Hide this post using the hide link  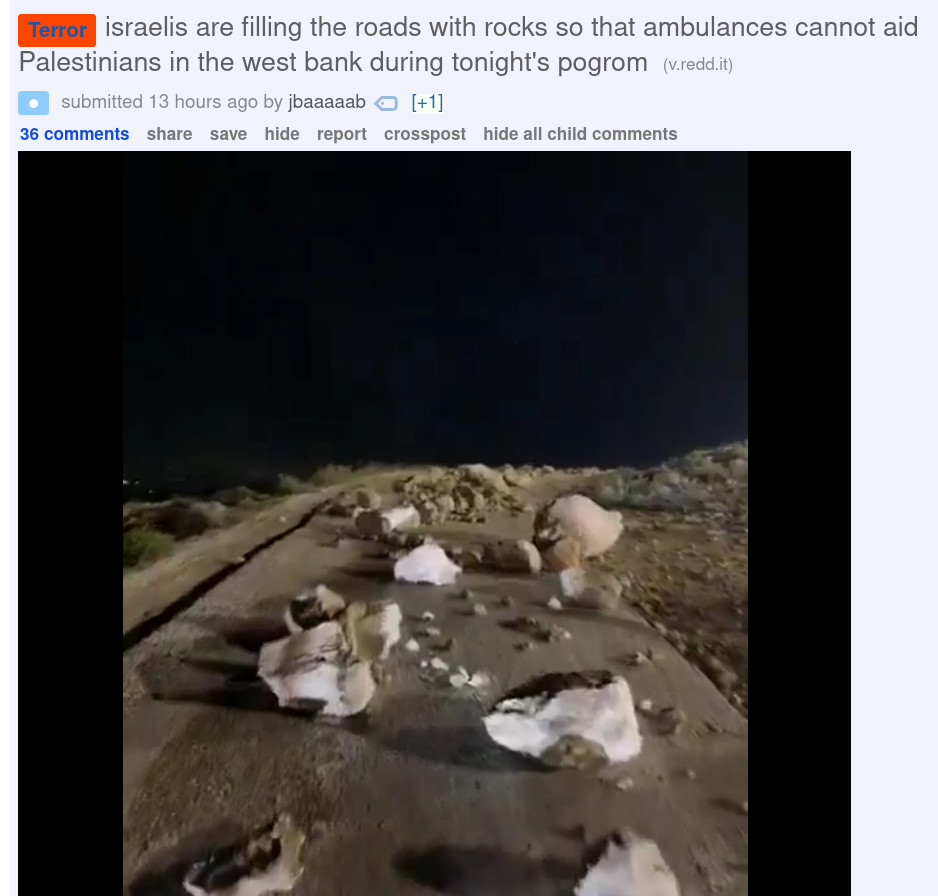click(x=282, y=134)
